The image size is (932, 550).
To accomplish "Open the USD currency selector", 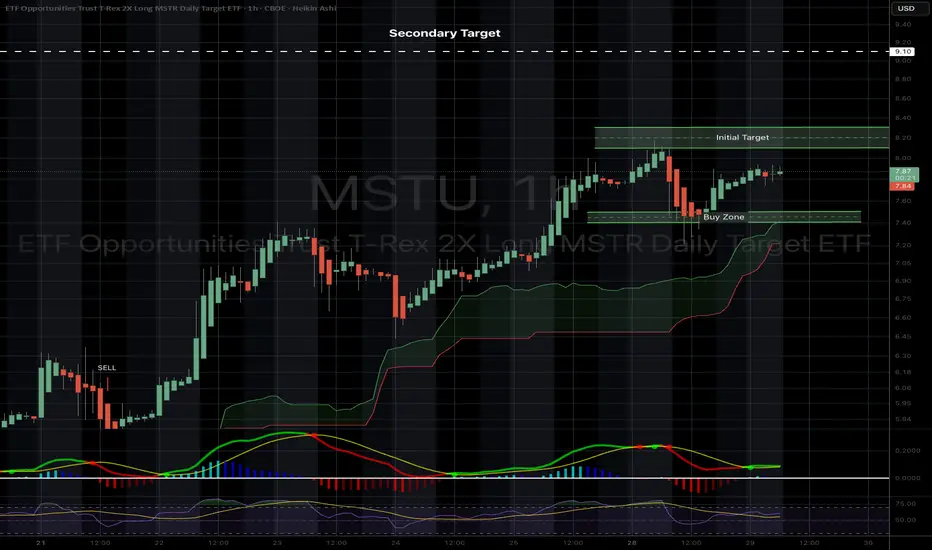I will point(905,8).
